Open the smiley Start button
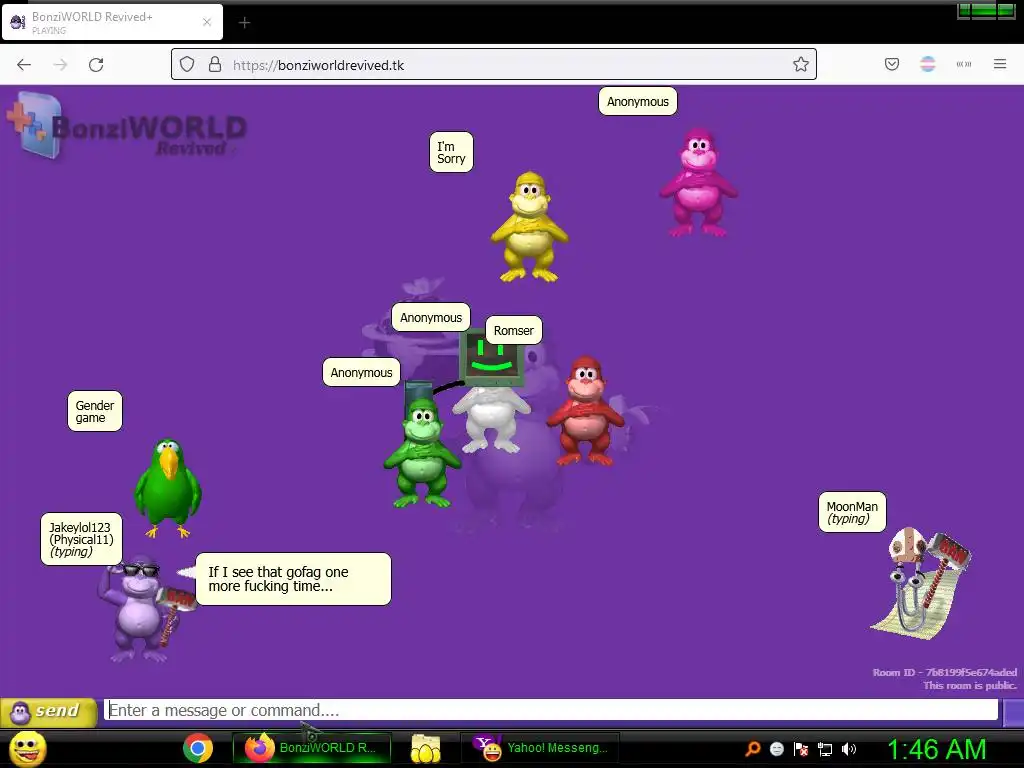 28,748
